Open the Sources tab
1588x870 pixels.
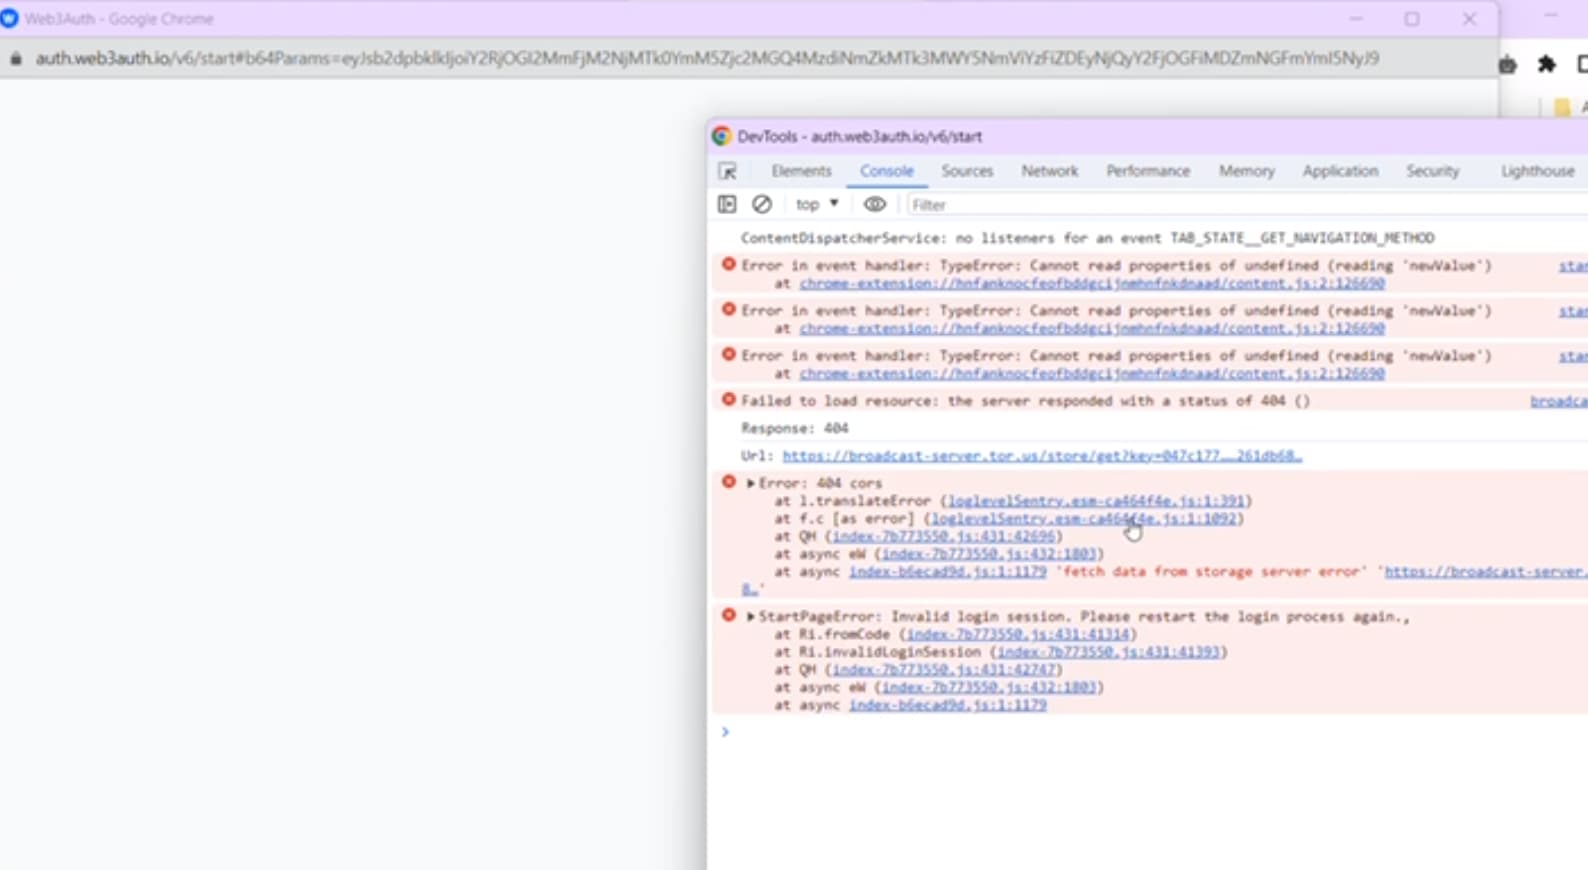pos(967,171)
